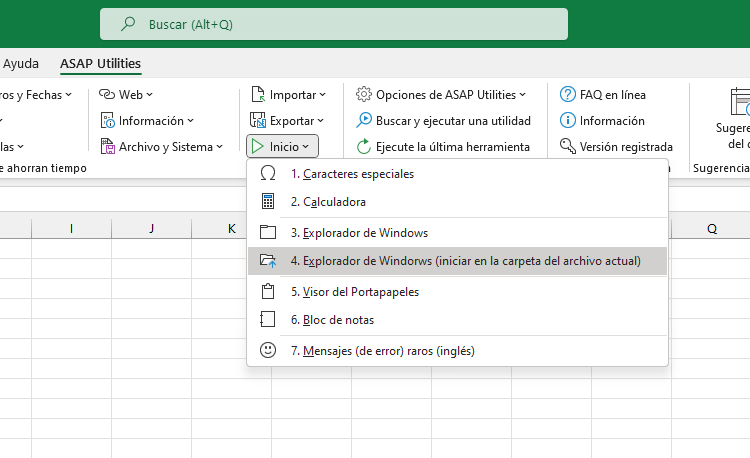This screenshot has width=750, height=458.
Task: Expand the 'ros y Fechas' dropdown
Action: (36, 95)
